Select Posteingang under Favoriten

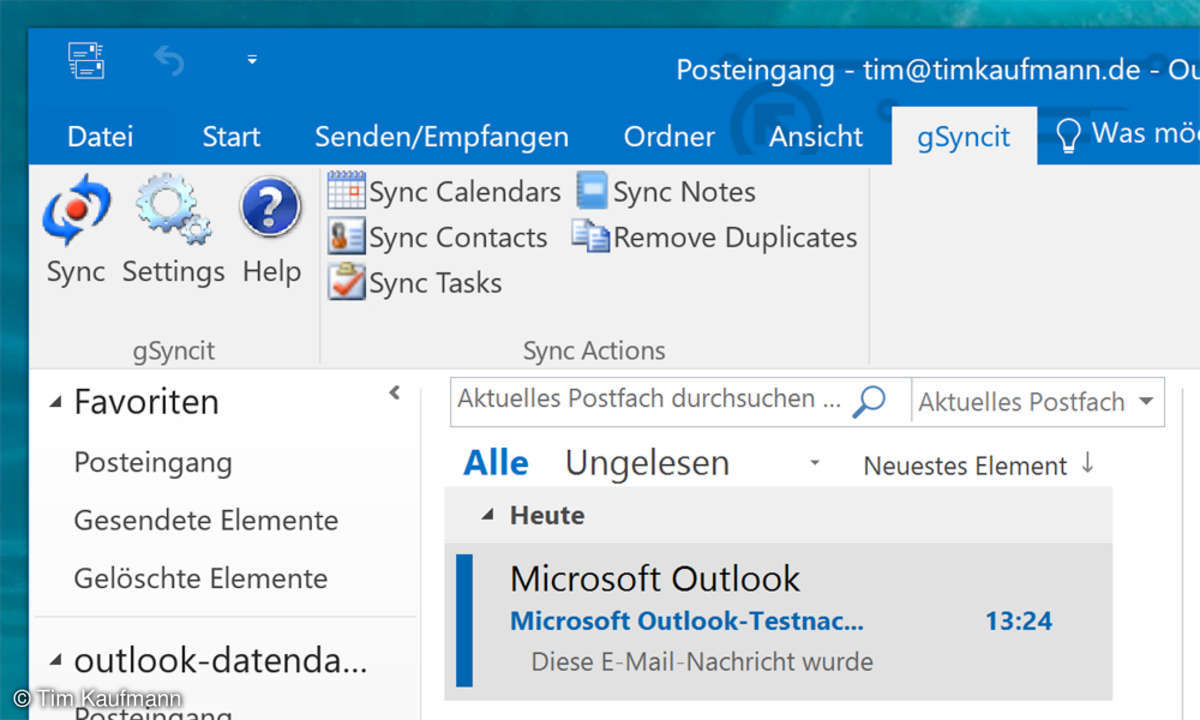pos(153,463)
